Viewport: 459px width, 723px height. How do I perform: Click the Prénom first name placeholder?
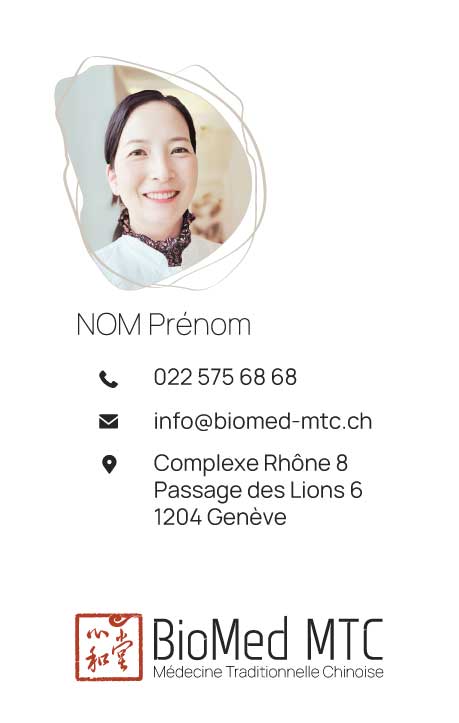pos(200,324)
